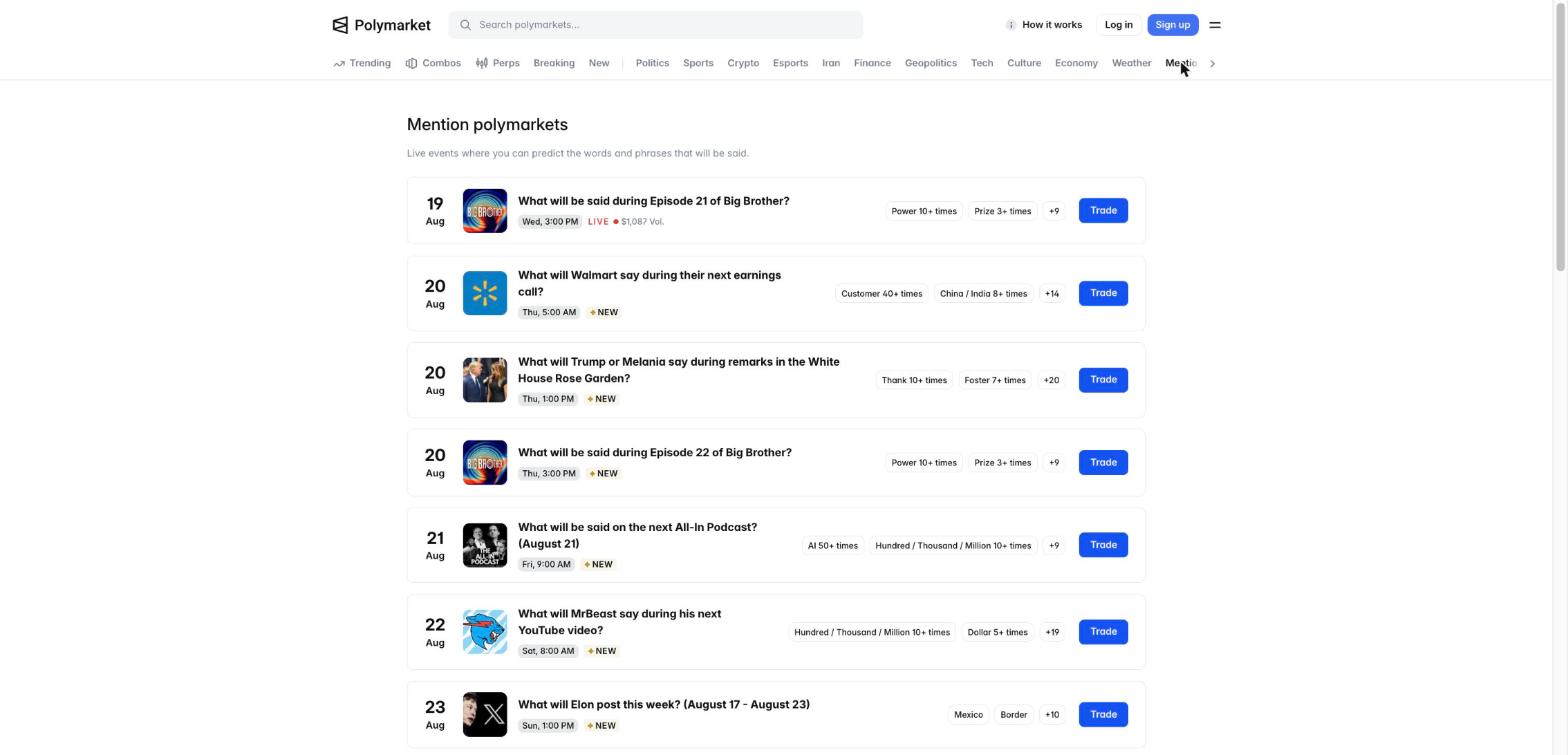Trade on Walmart earnings call market
The width and height of the screenshot is (1568, 755).
(1103, 293)
